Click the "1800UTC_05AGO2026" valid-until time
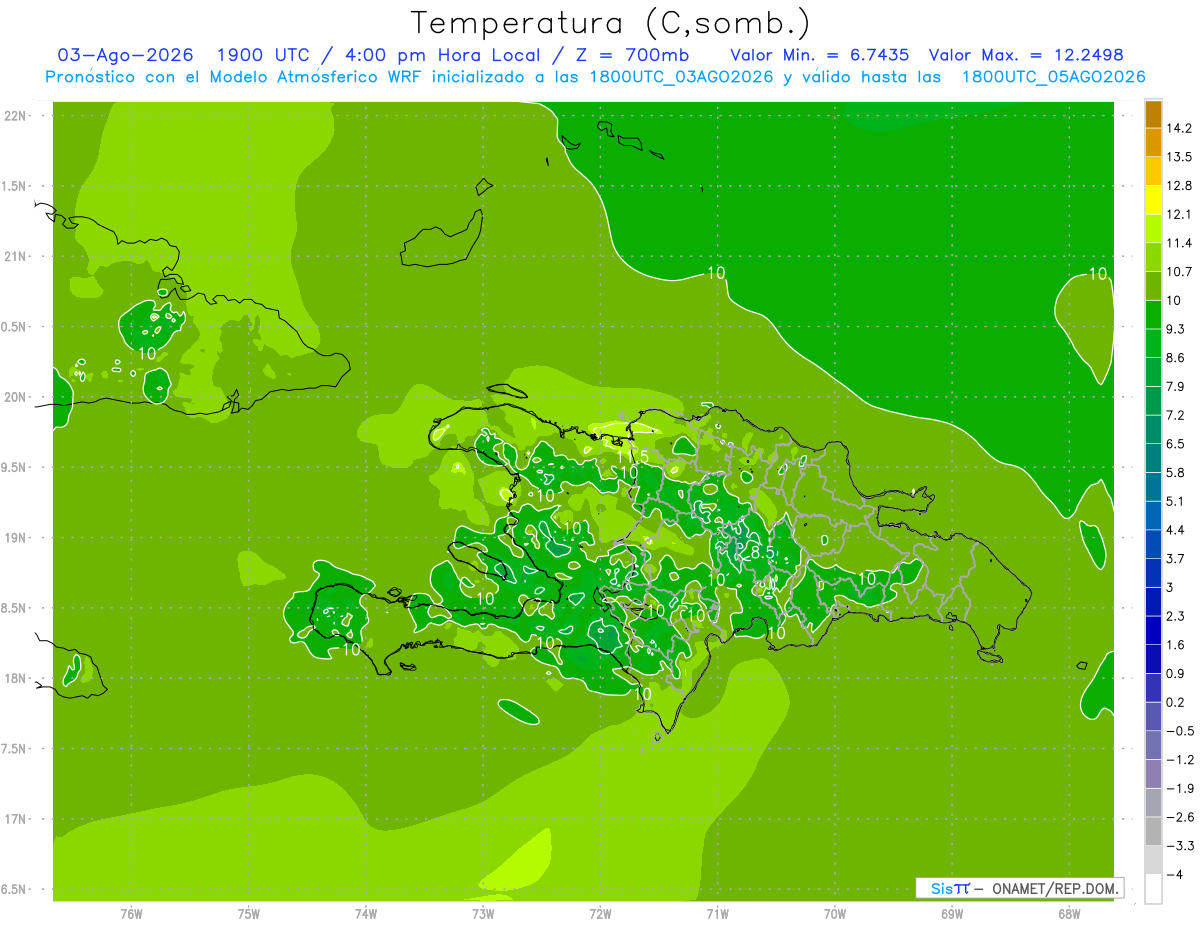 (x=1053, y=77)
